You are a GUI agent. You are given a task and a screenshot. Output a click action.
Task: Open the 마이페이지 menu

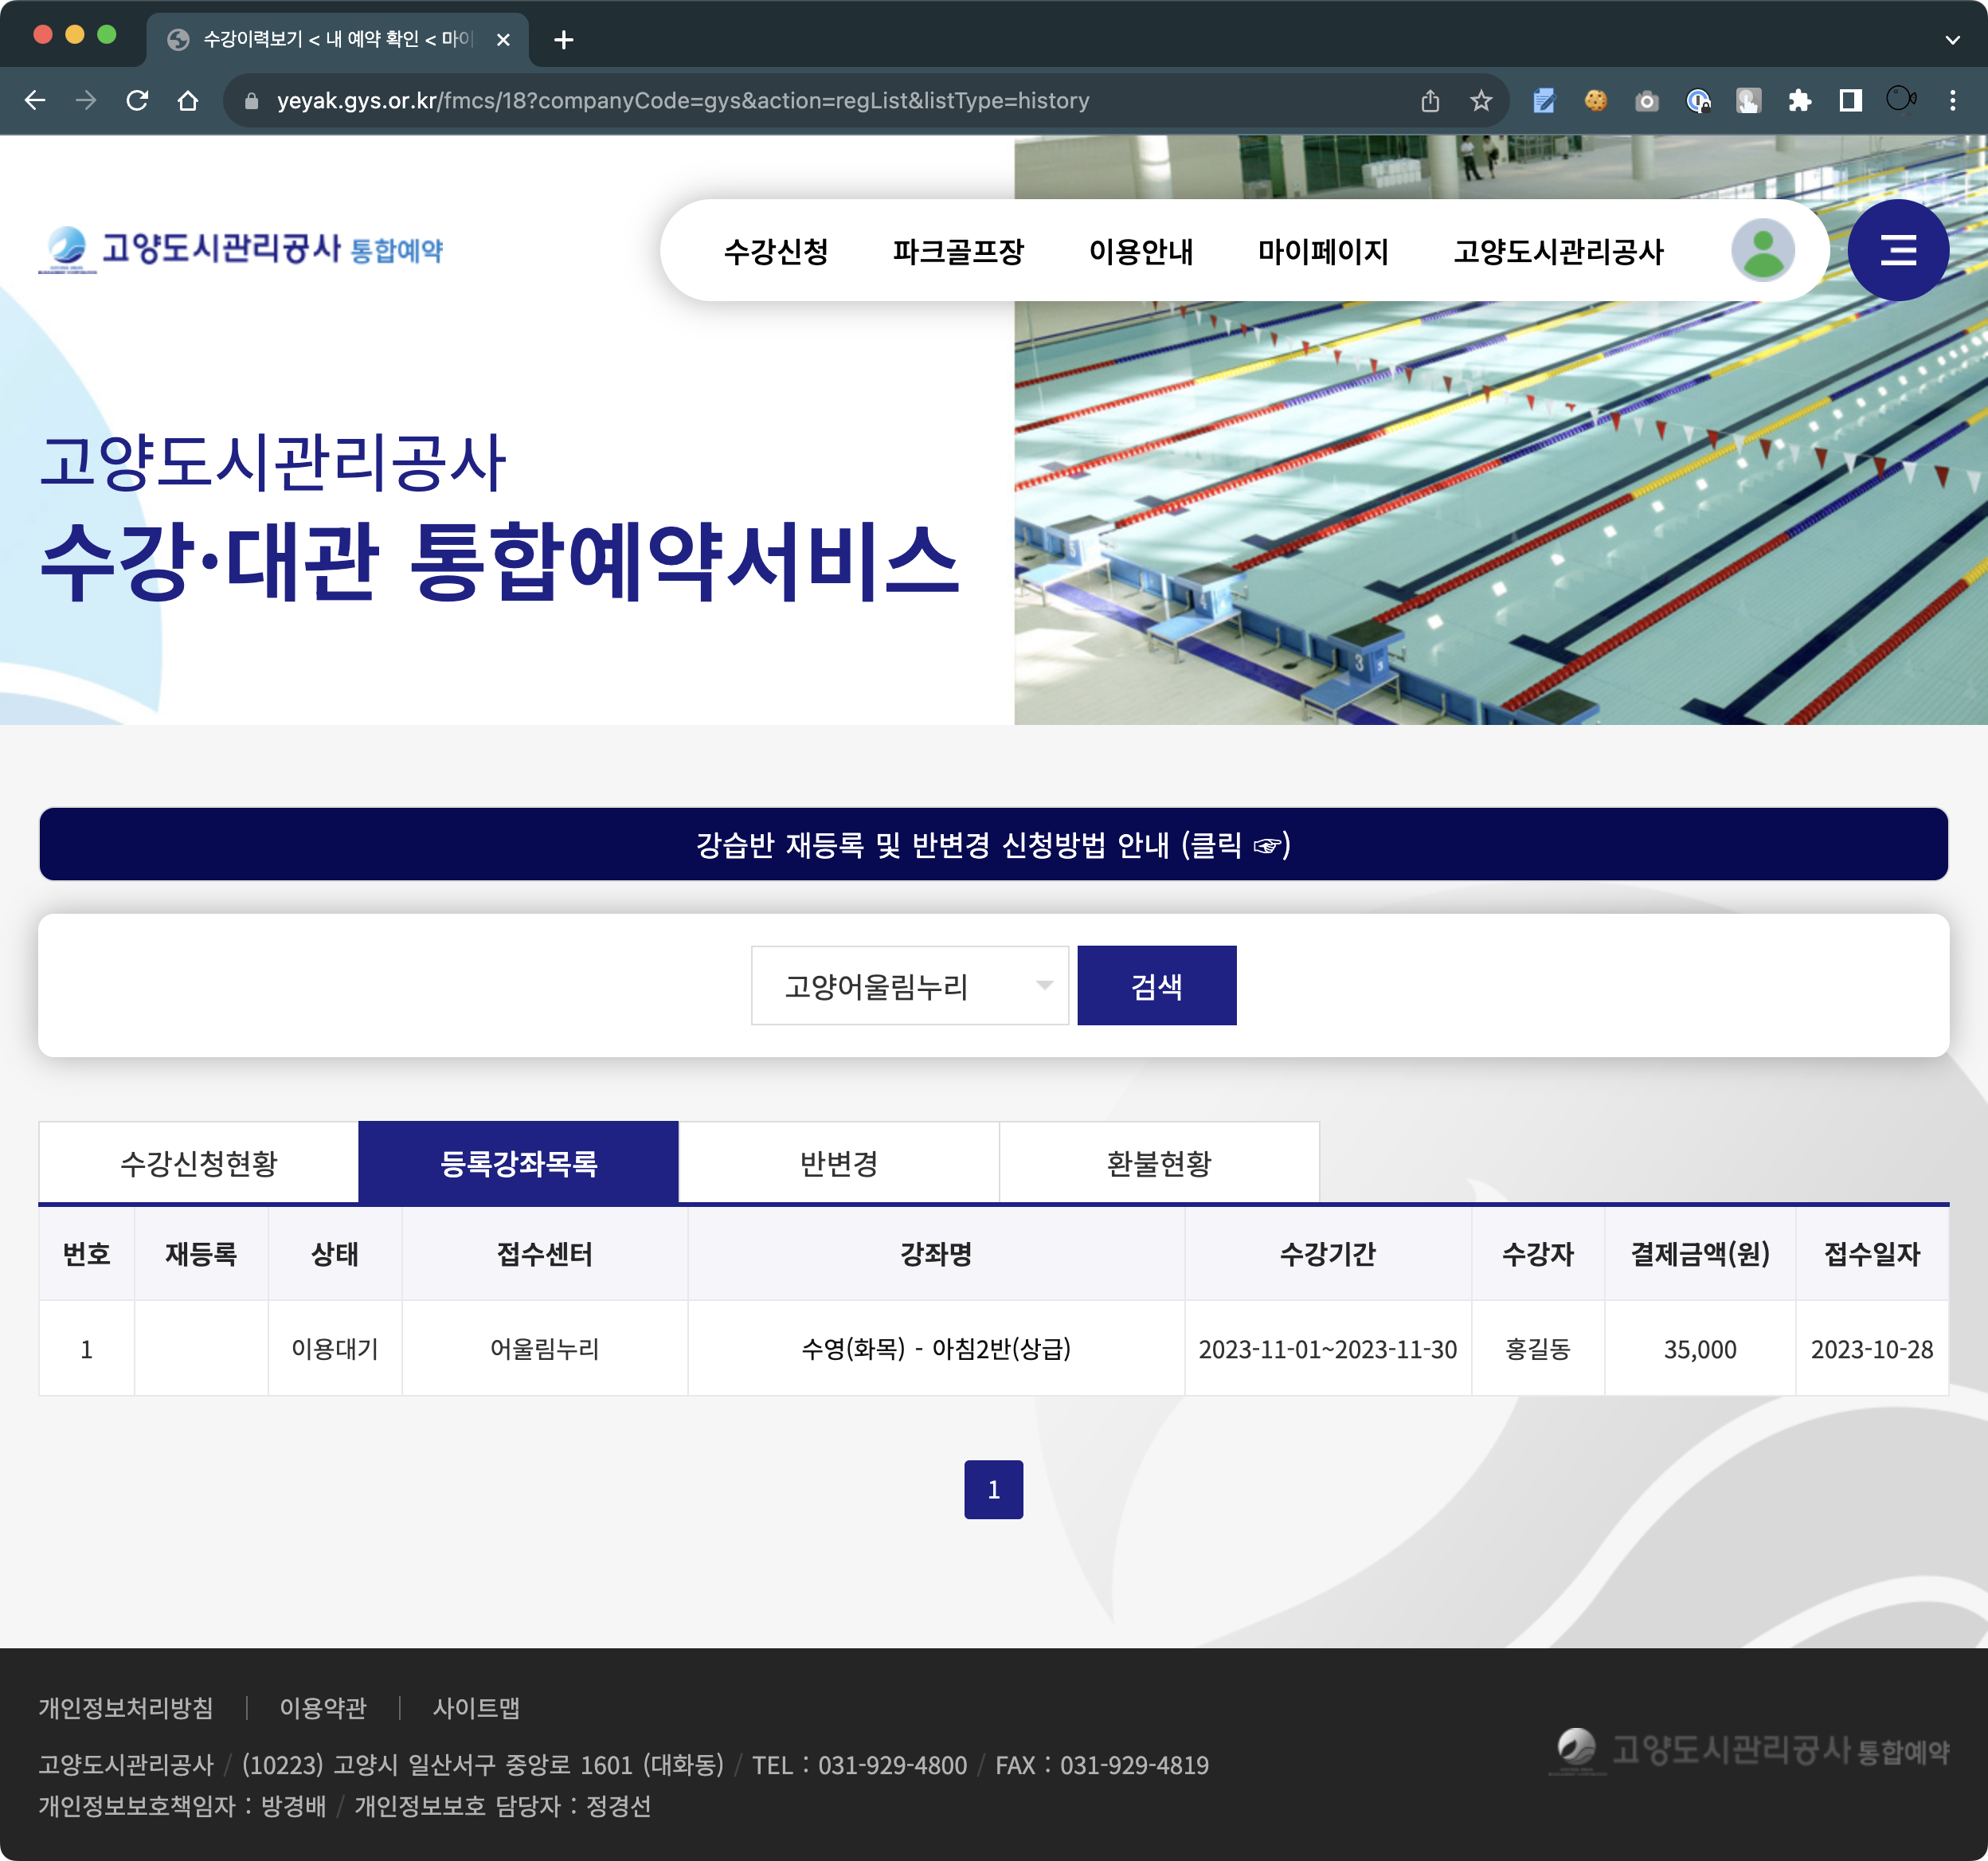[1323, 251]
